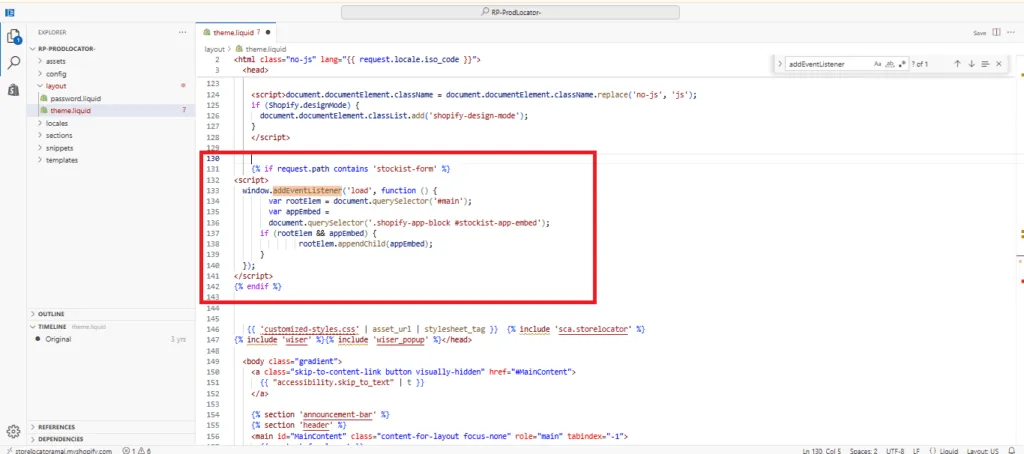
Task: Click the storelocatoramal.myshopify.com status item
Action: click(57, 450)
